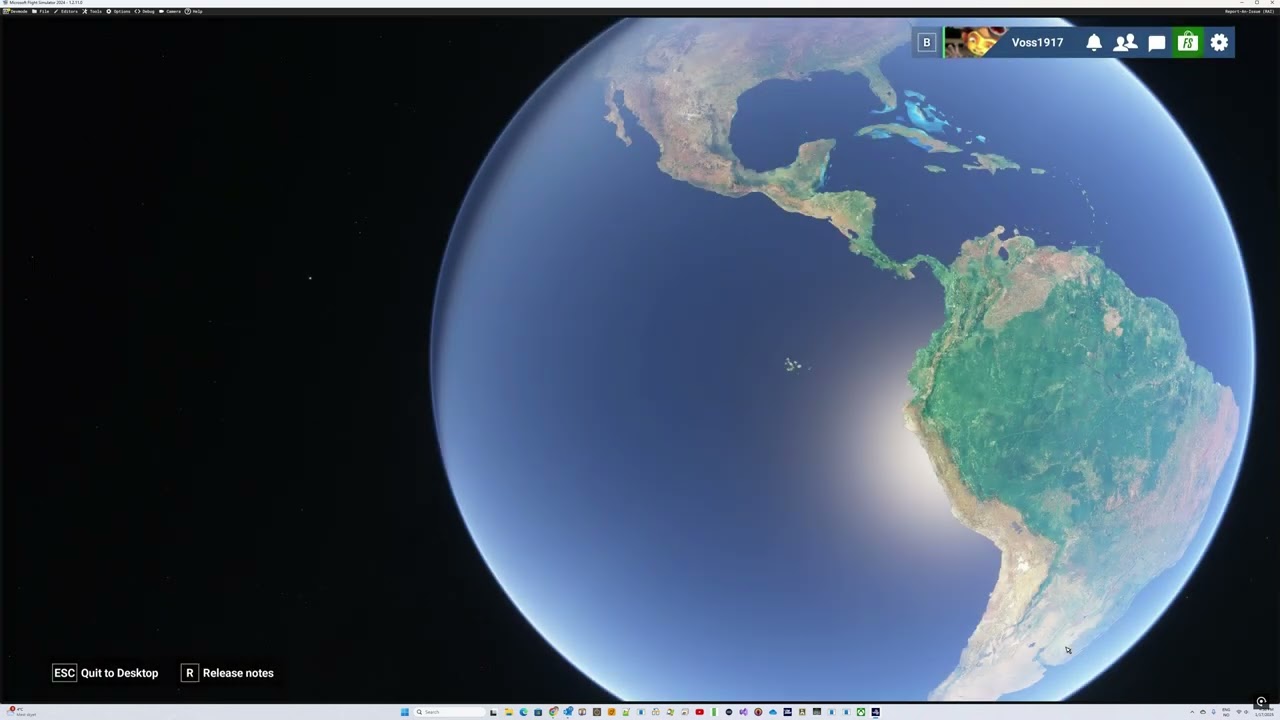Open the friends and groups icon
This screenshot has width=1280, height=720.
(1125, 43)
